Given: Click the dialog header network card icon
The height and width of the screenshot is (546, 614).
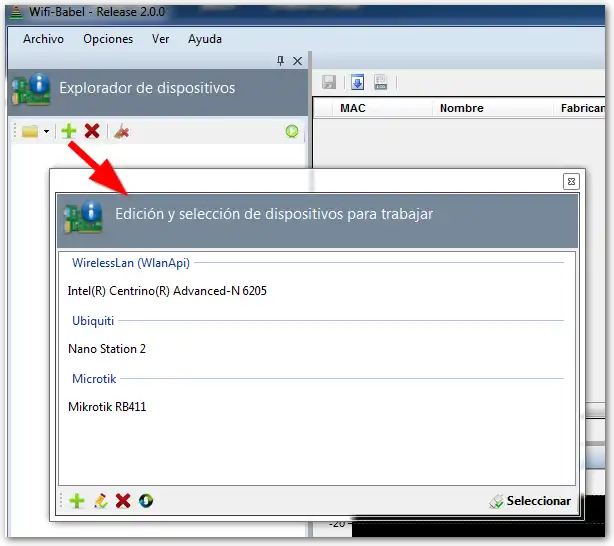Looking at the screenshot, I should [83, 217].
